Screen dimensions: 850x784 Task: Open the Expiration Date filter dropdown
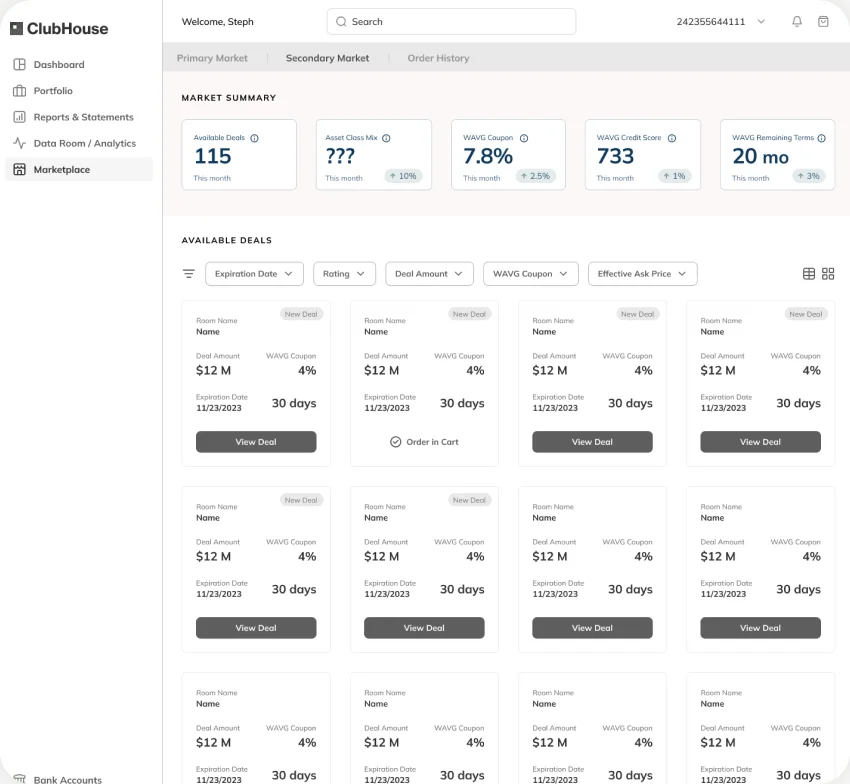[x=254, y=274]
